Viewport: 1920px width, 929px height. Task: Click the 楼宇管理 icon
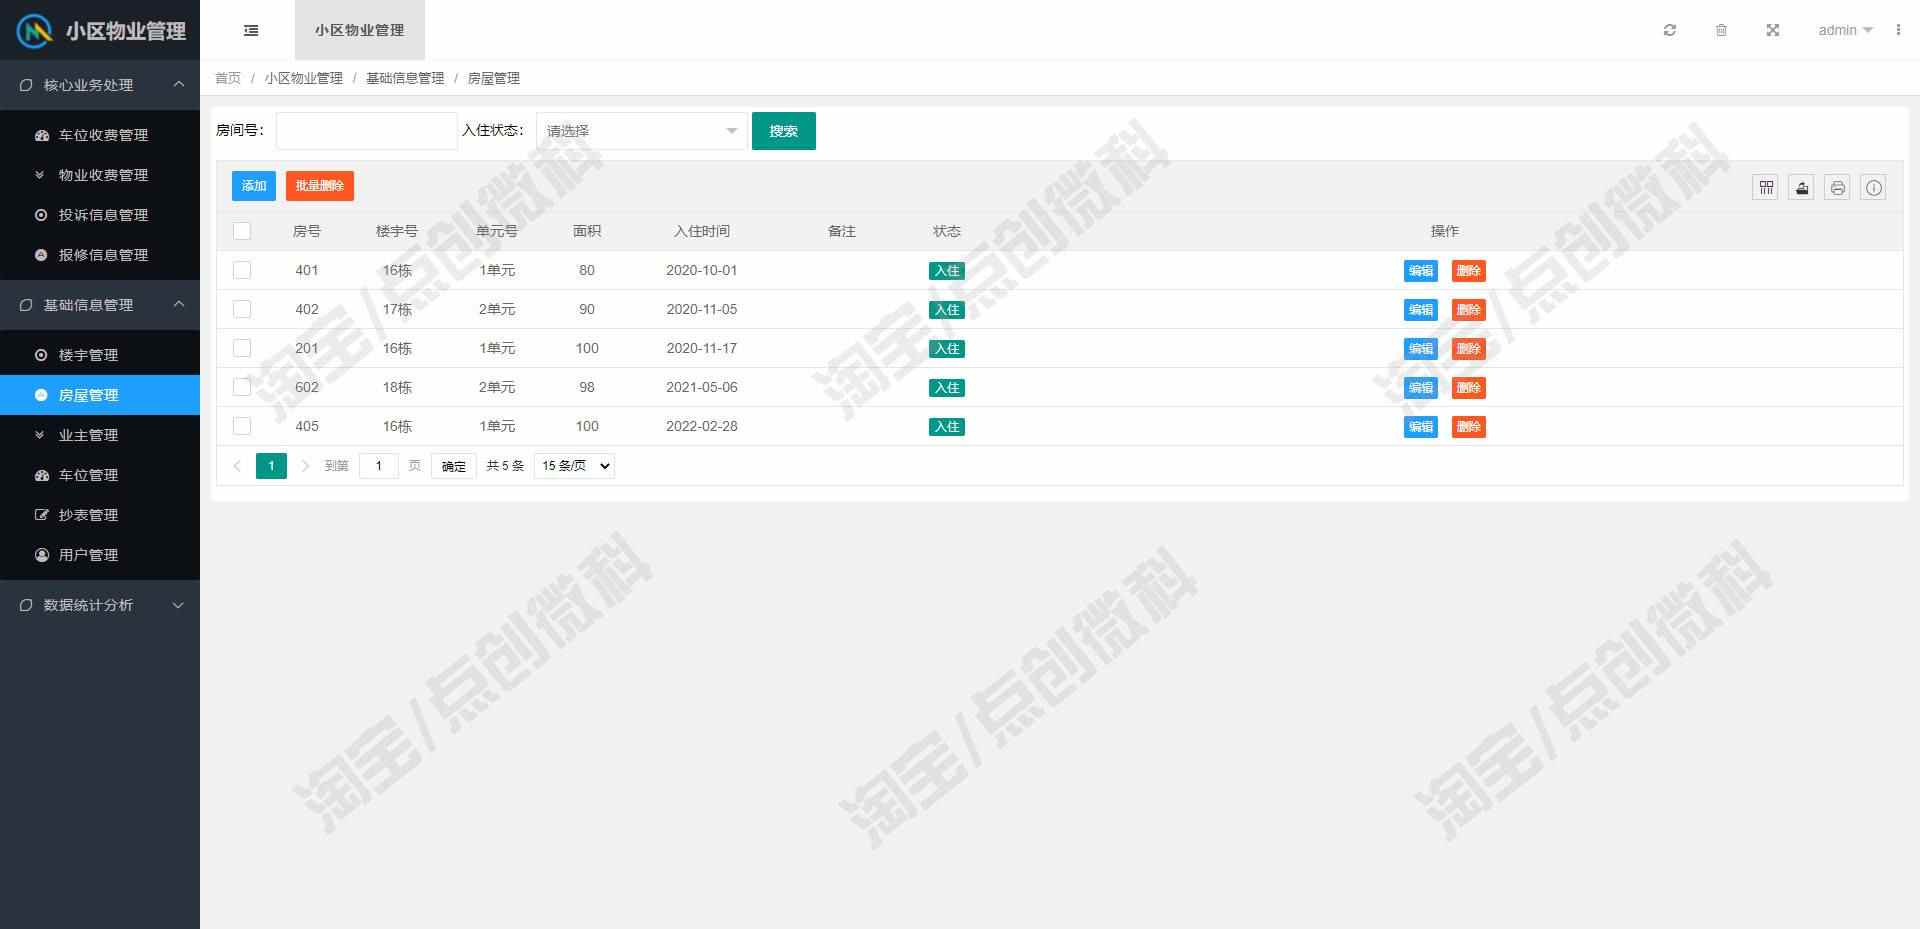click(x=41, y=355)
